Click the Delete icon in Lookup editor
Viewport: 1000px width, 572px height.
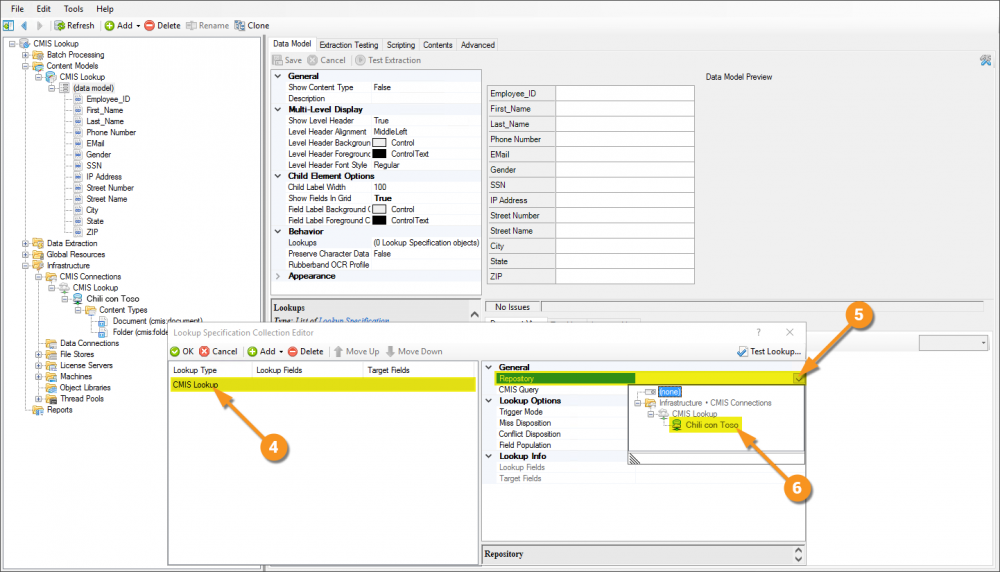(x=293, y=351)
